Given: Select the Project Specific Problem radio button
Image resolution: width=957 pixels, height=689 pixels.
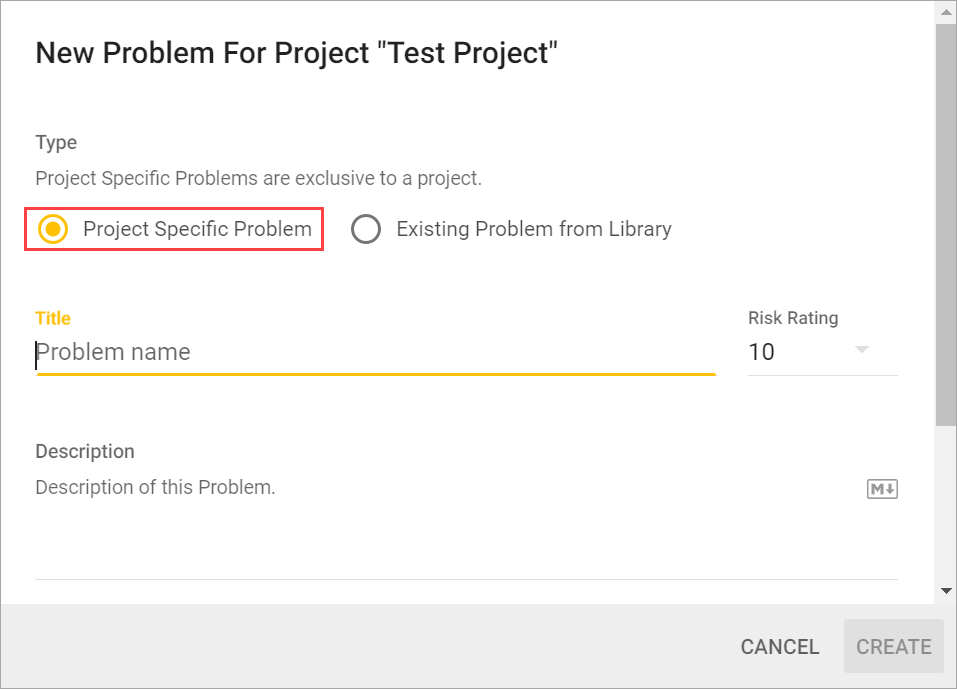Looking at the screenshot, I should tap(53, 229).
